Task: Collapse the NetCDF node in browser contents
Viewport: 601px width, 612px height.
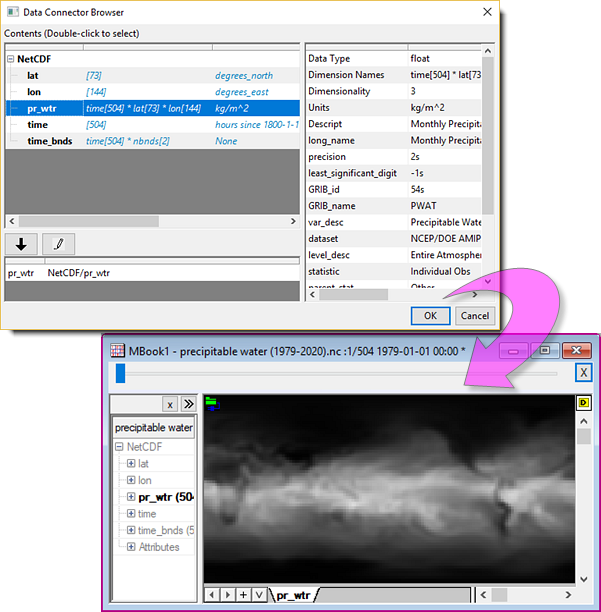Action: 11,59
